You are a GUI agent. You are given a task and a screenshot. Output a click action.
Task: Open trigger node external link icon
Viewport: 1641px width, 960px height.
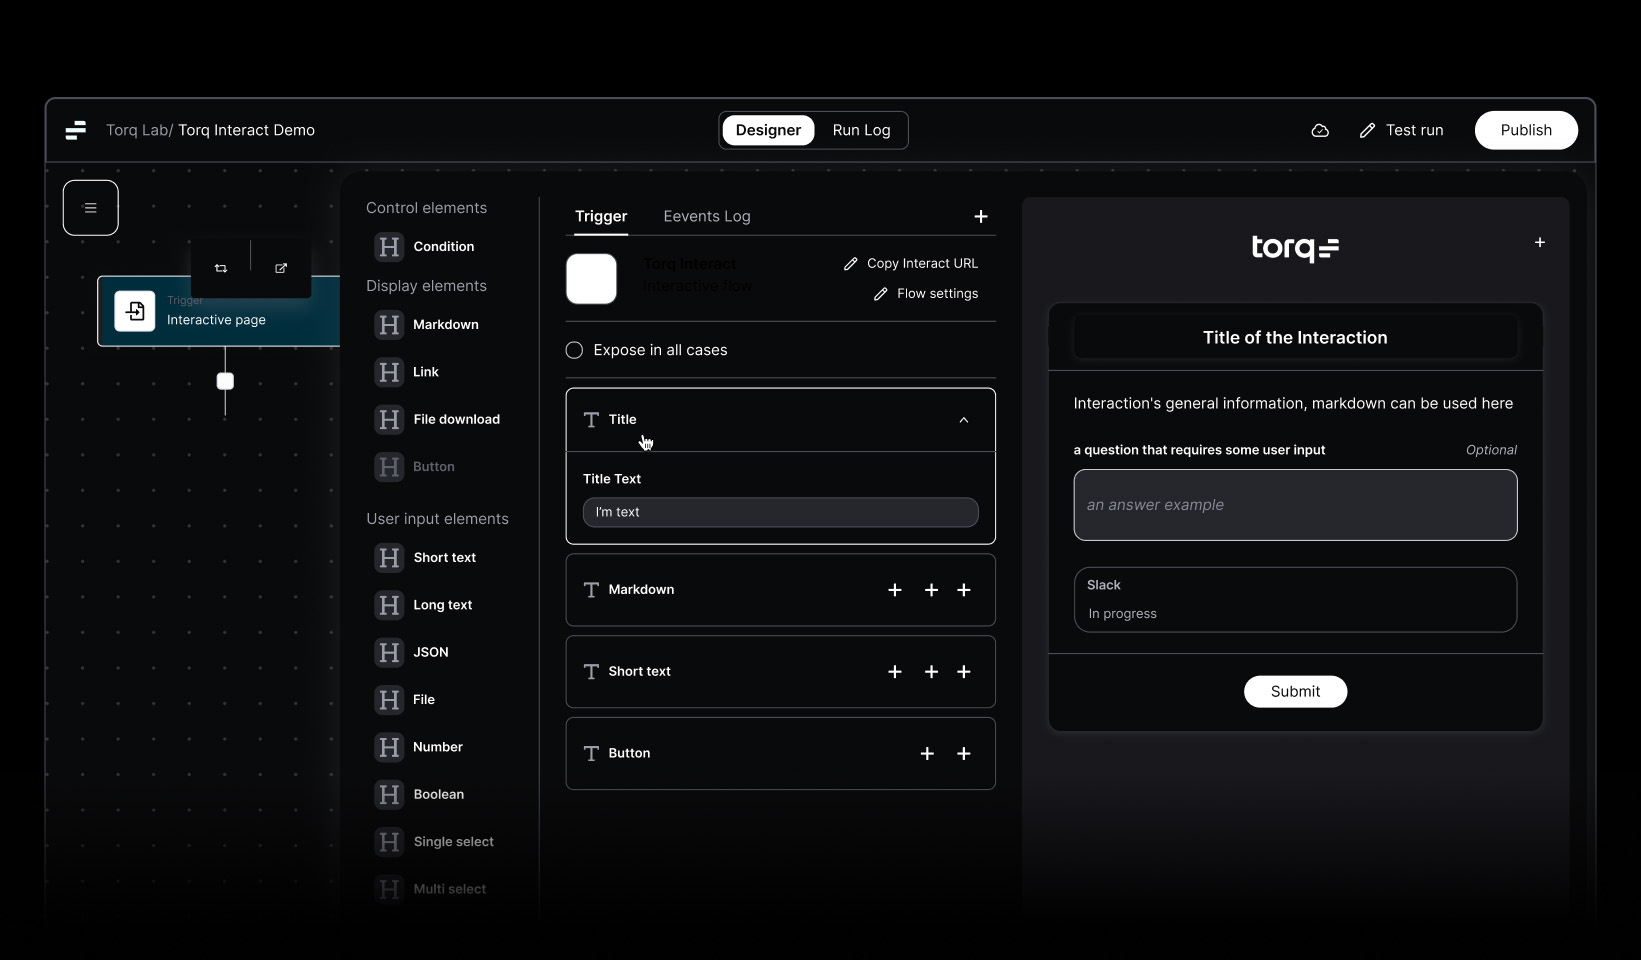pyautogui.click(x=281, y=268)
